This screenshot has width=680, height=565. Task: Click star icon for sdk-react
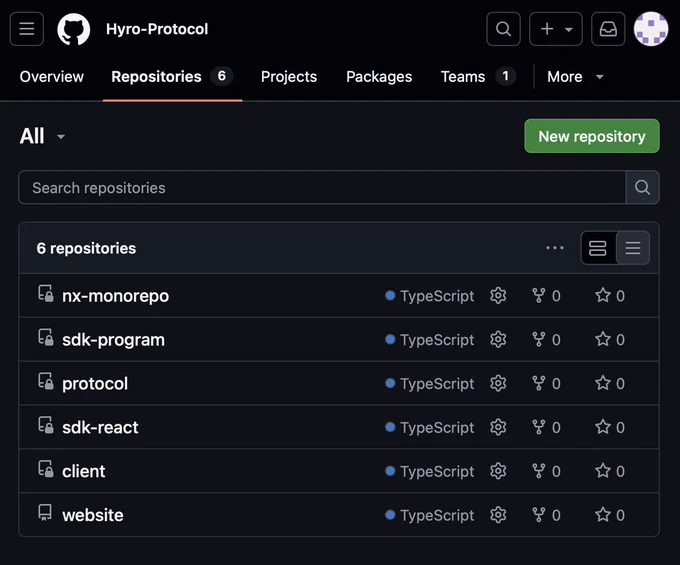click(603, 427)
